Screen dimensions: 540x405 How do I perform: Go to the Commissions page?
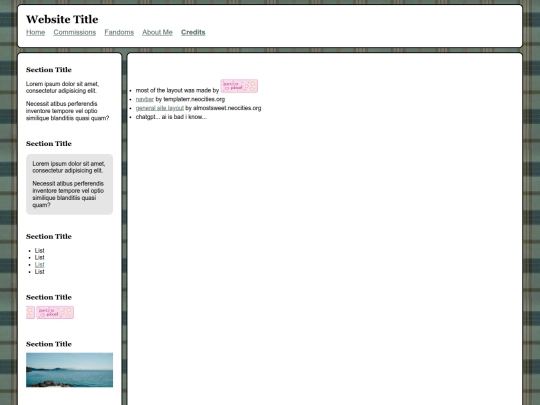coord(75,32)
